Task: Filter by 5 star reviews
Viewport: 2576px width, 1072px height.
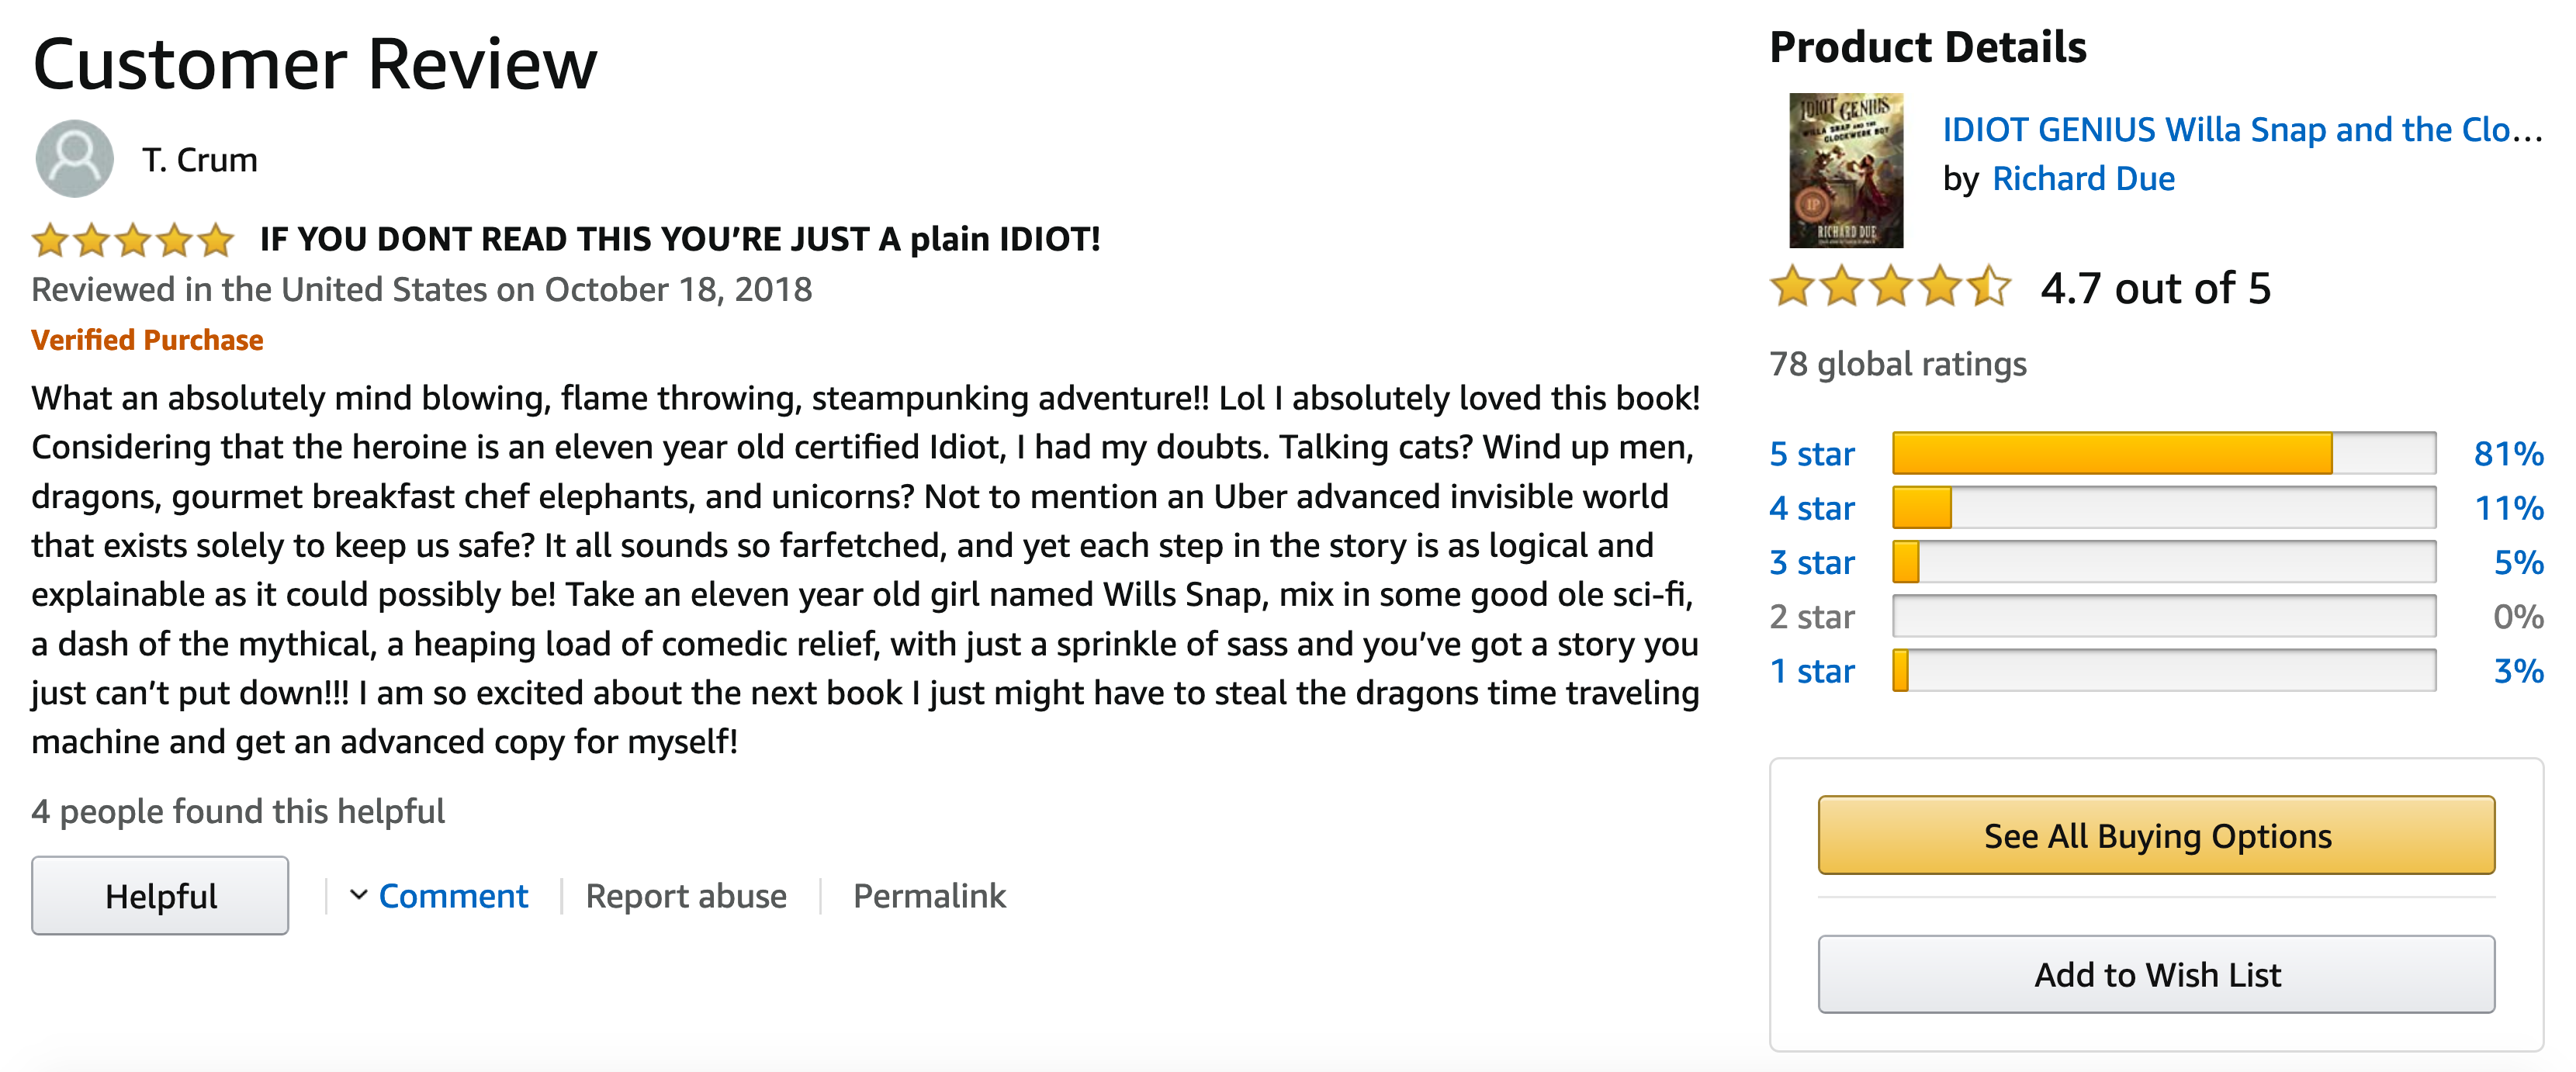Action: (x=1811, y=454)
